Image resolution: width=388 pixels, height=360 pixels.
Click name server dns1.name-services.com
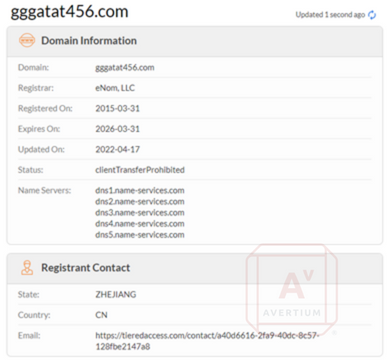[140, 190]
